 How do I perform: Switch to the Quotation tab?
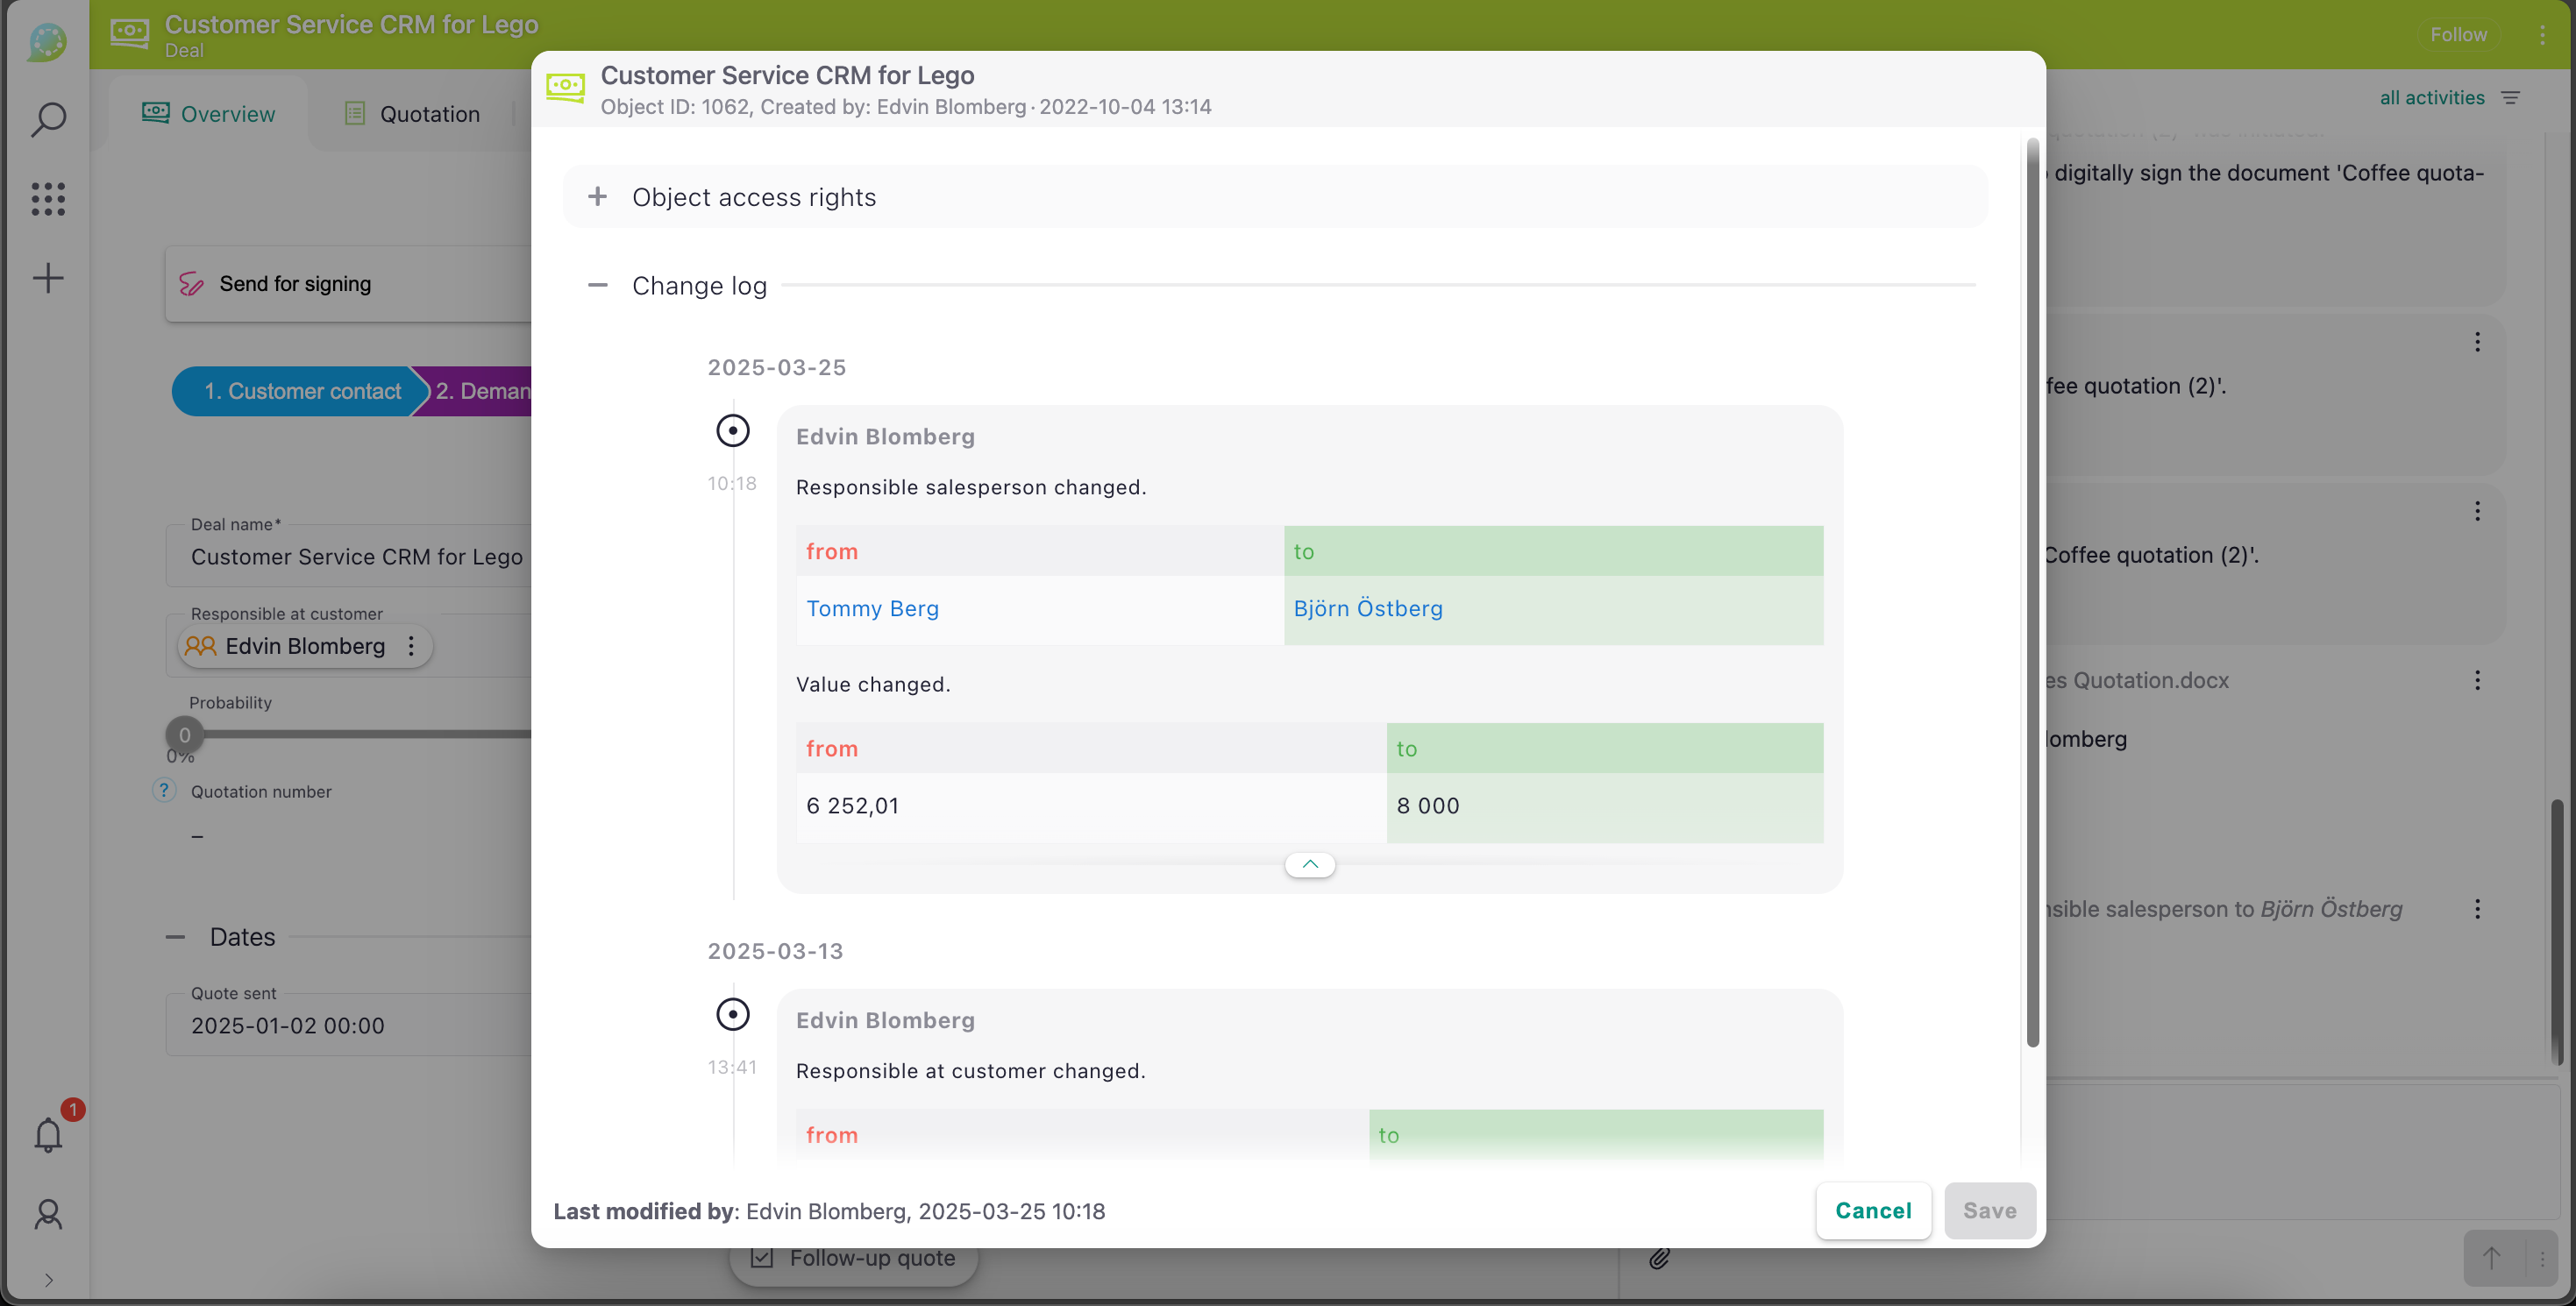(411, 114)
